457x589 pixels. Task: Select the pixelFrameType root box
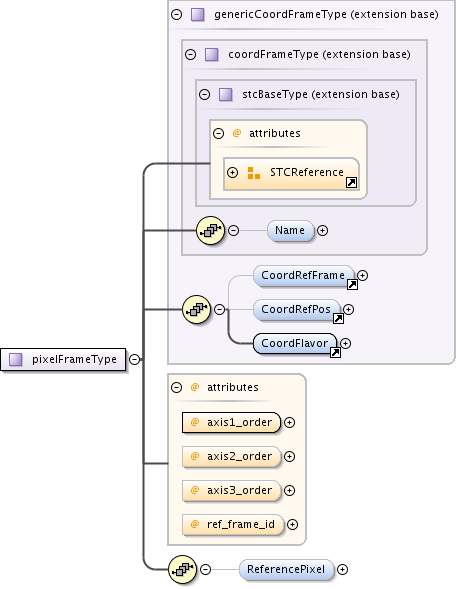coord(63,359)
